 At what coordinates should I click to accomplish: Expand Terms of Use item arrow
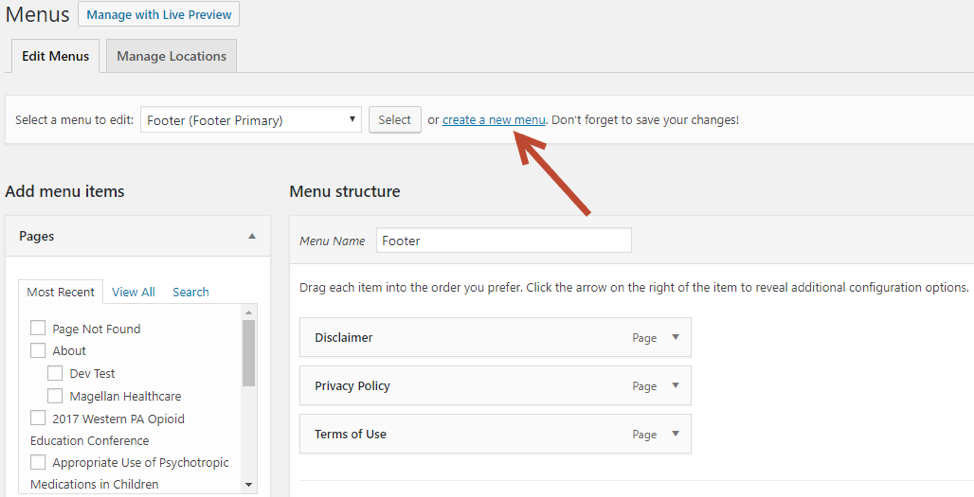pyautogui.click(x=675, y=434)
